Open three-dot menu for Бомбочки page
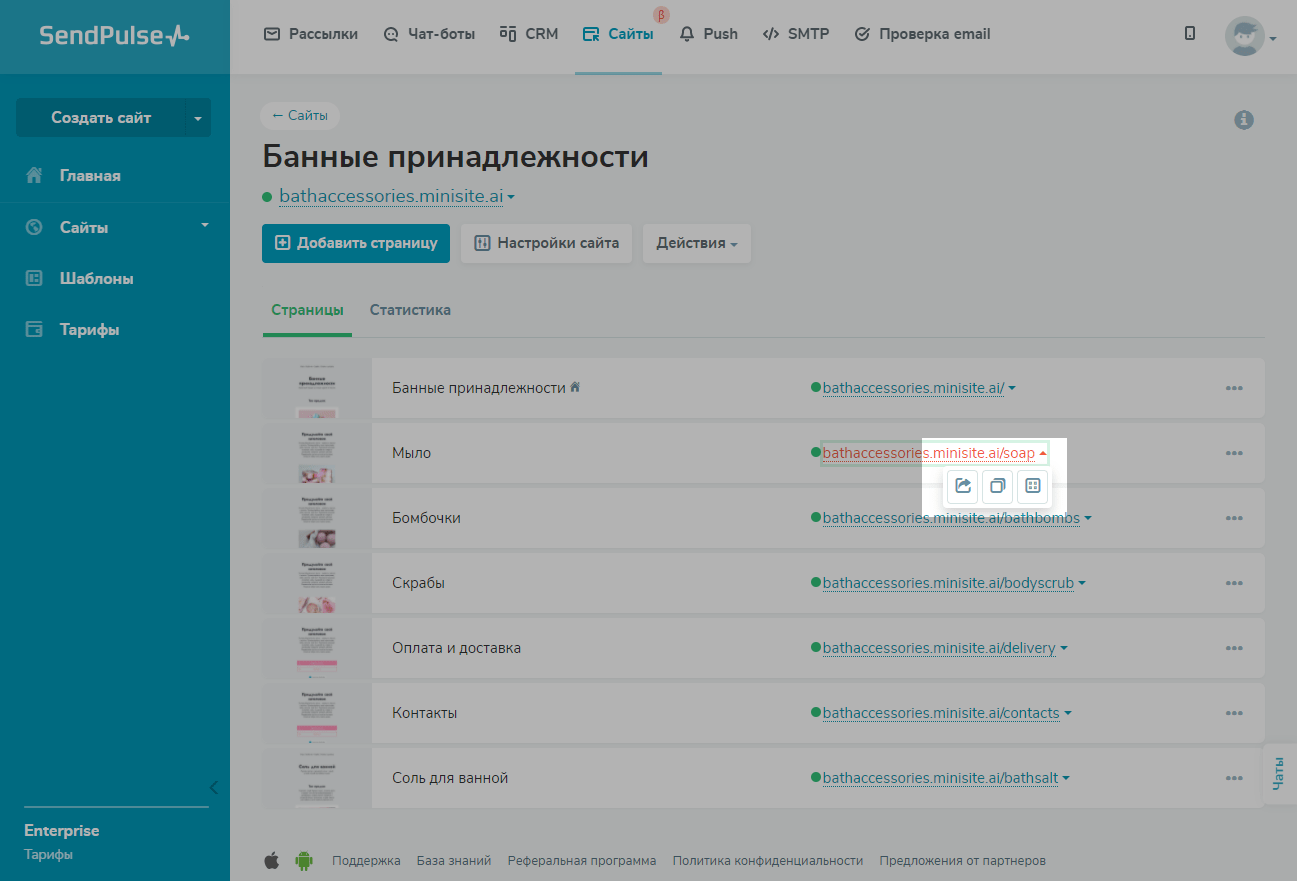Viewport: 1297px width, 881px height. (1234, 518)
